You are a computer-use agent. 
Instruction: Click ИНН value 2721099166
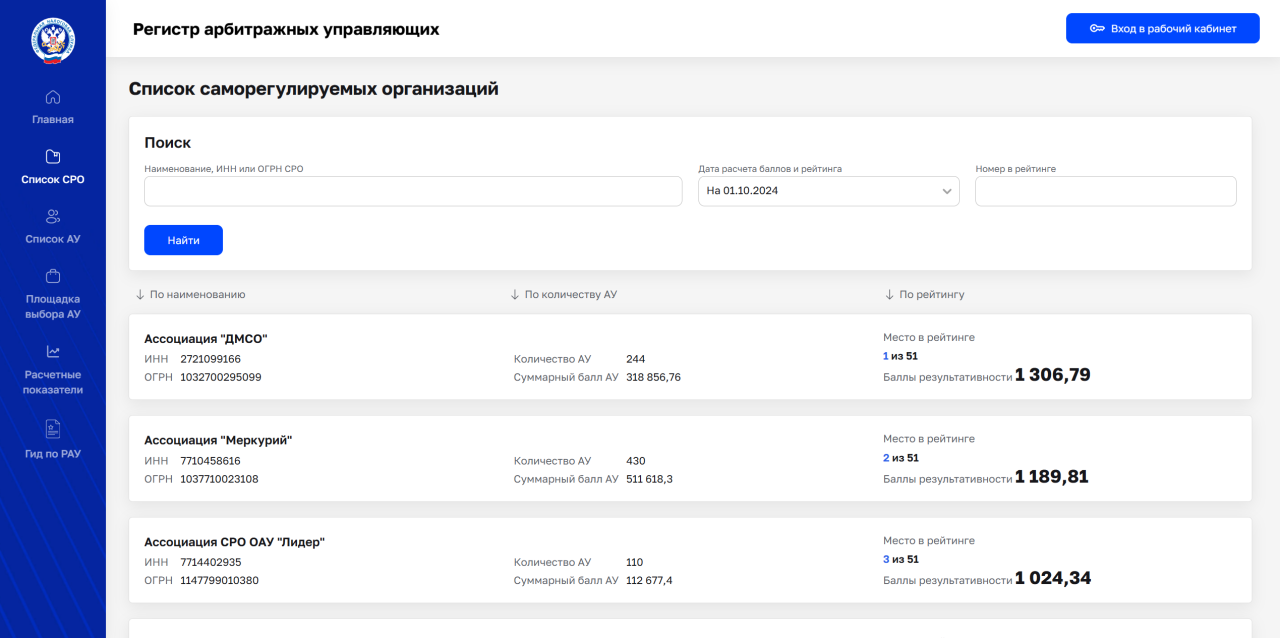coord(210,359)
